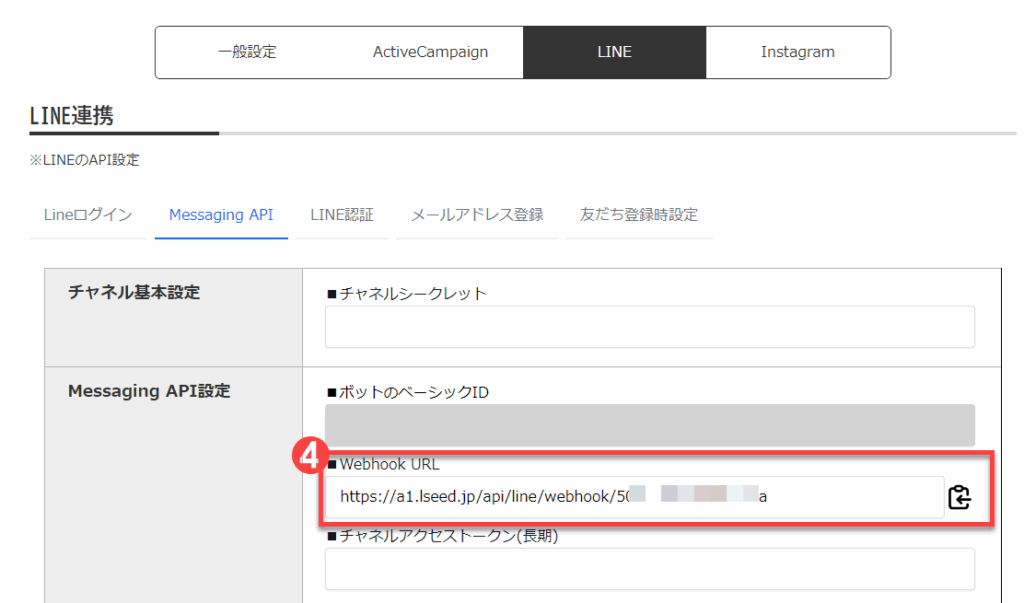Switch to the LINE認証 sub-tab
Screen dimensions: 1024x603
(342, 215)
